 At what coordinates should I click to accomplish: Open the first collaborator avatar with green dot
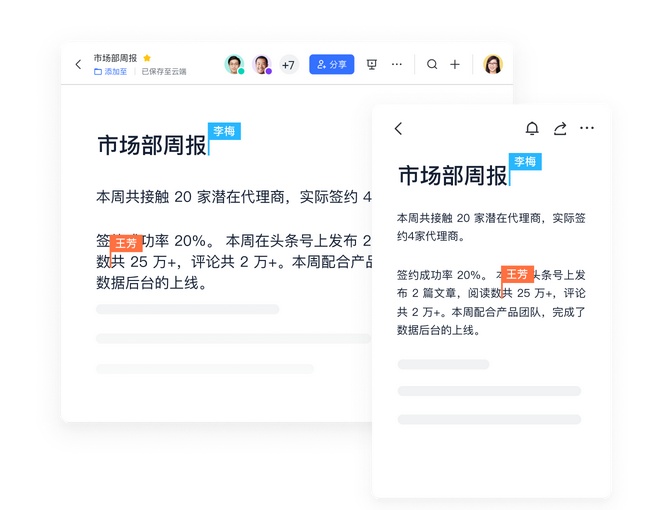[x=234, y=64]
